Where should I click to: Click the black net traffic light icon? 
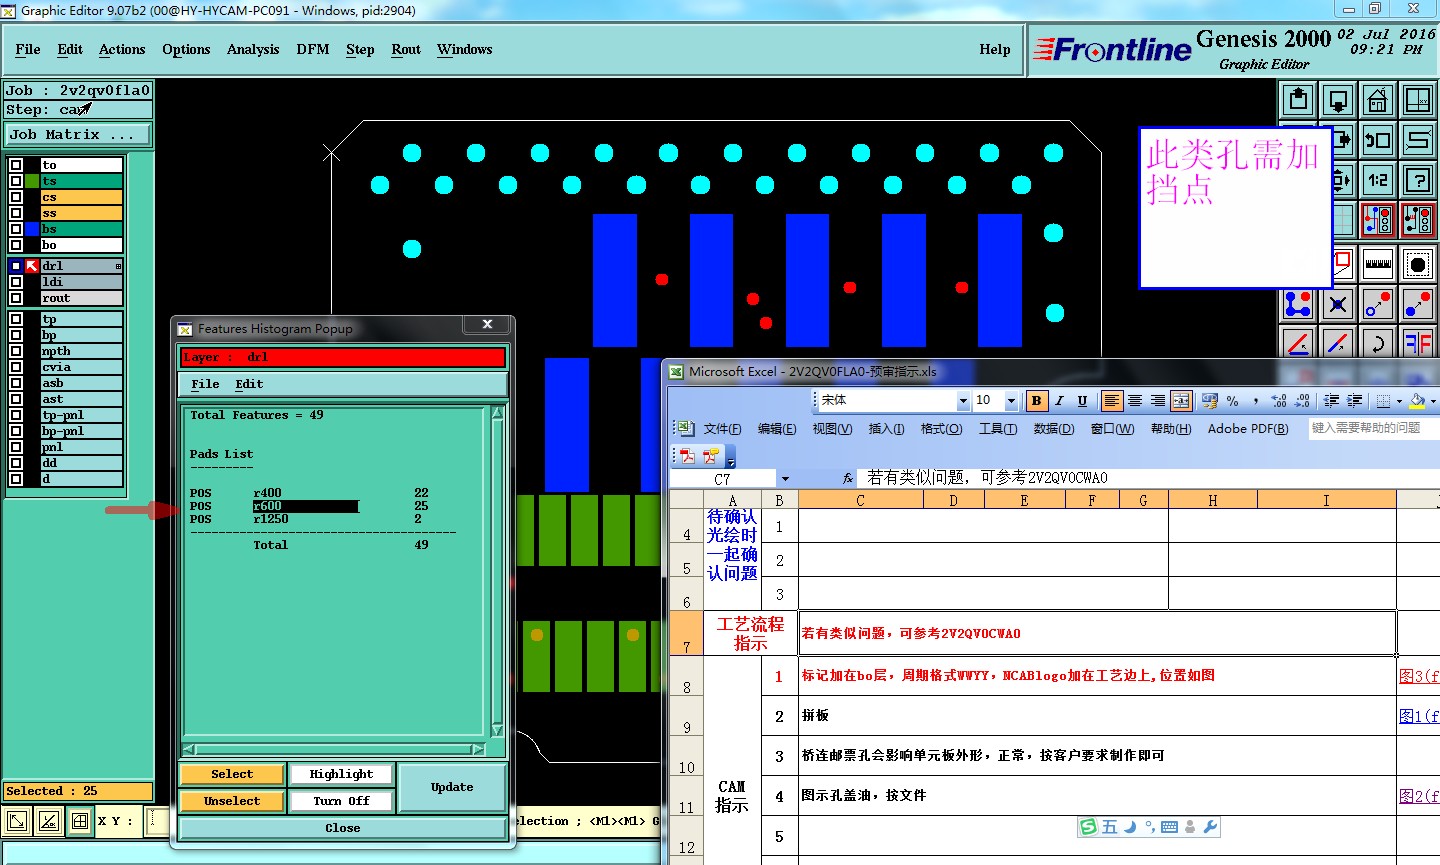pos(1418,220)
